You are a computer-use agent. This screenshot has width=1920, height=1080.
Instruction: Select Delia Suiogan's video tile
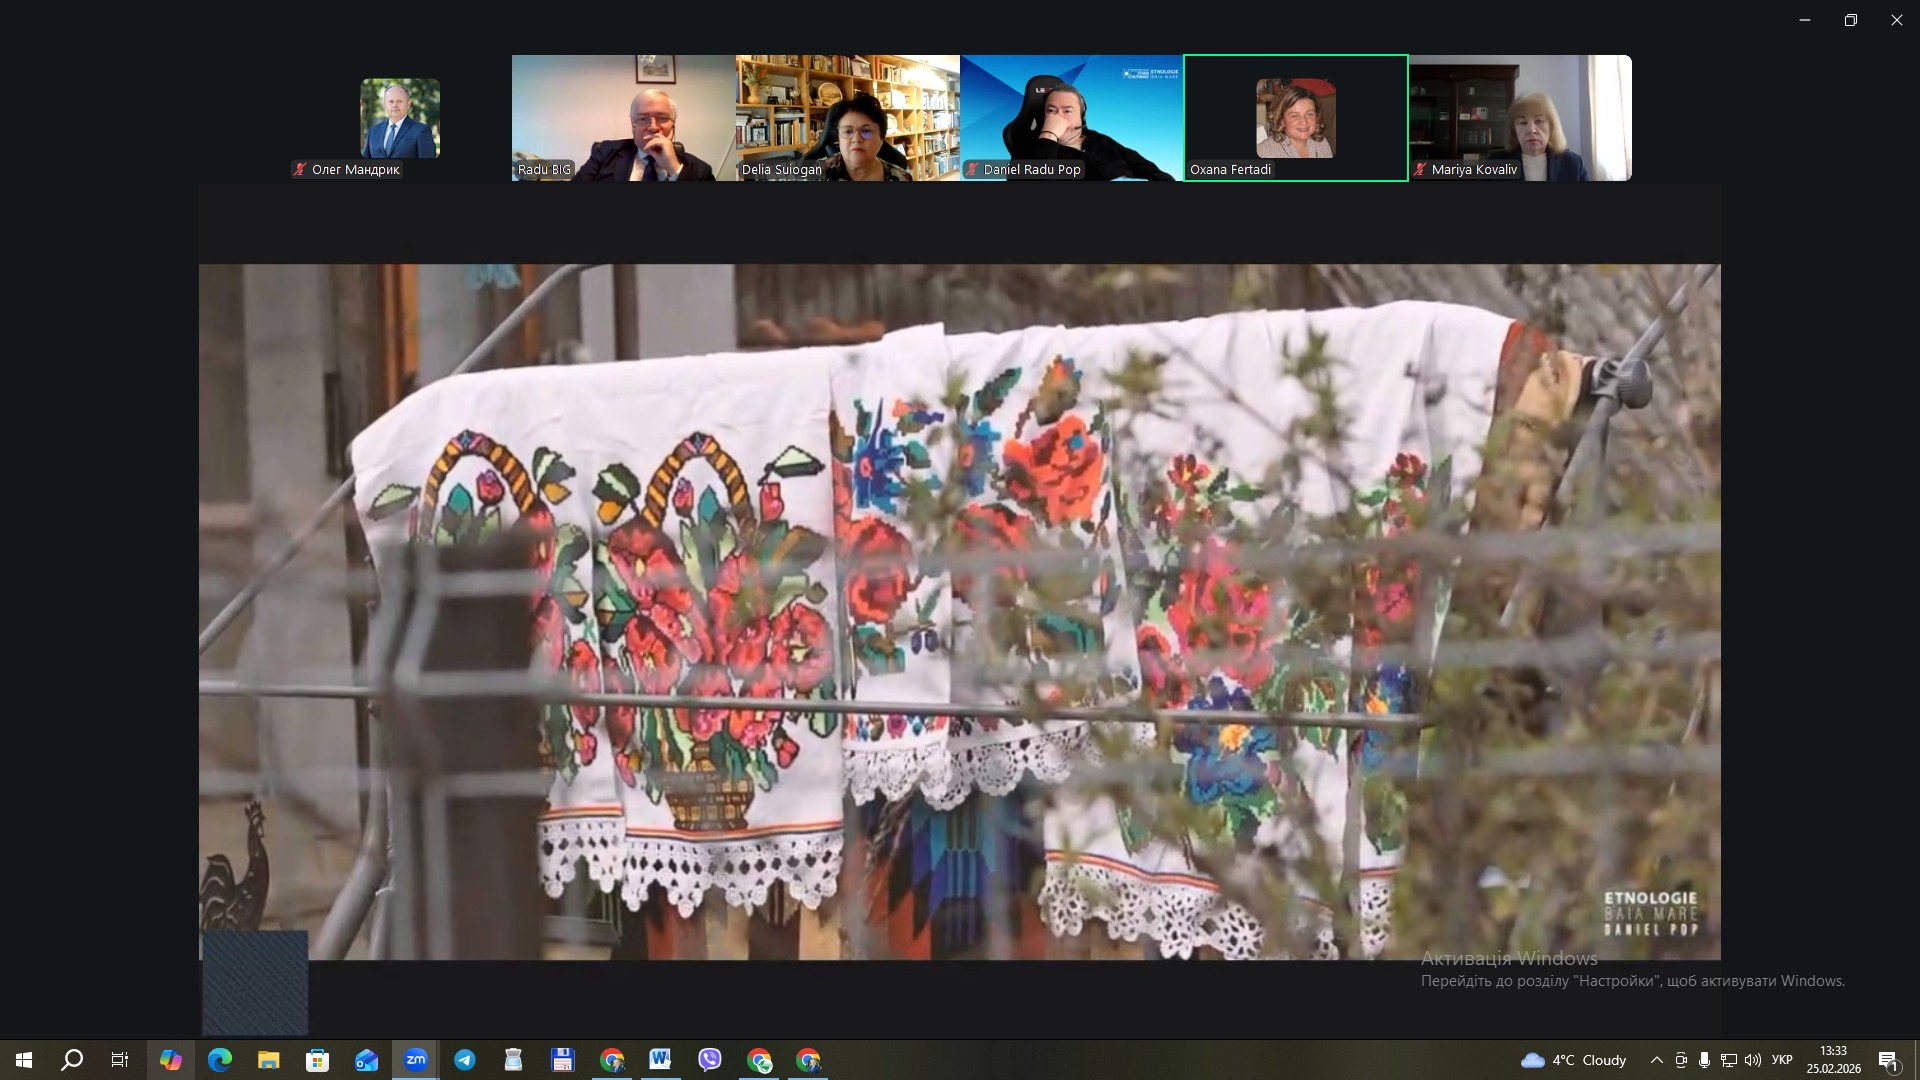pos(847,118)
